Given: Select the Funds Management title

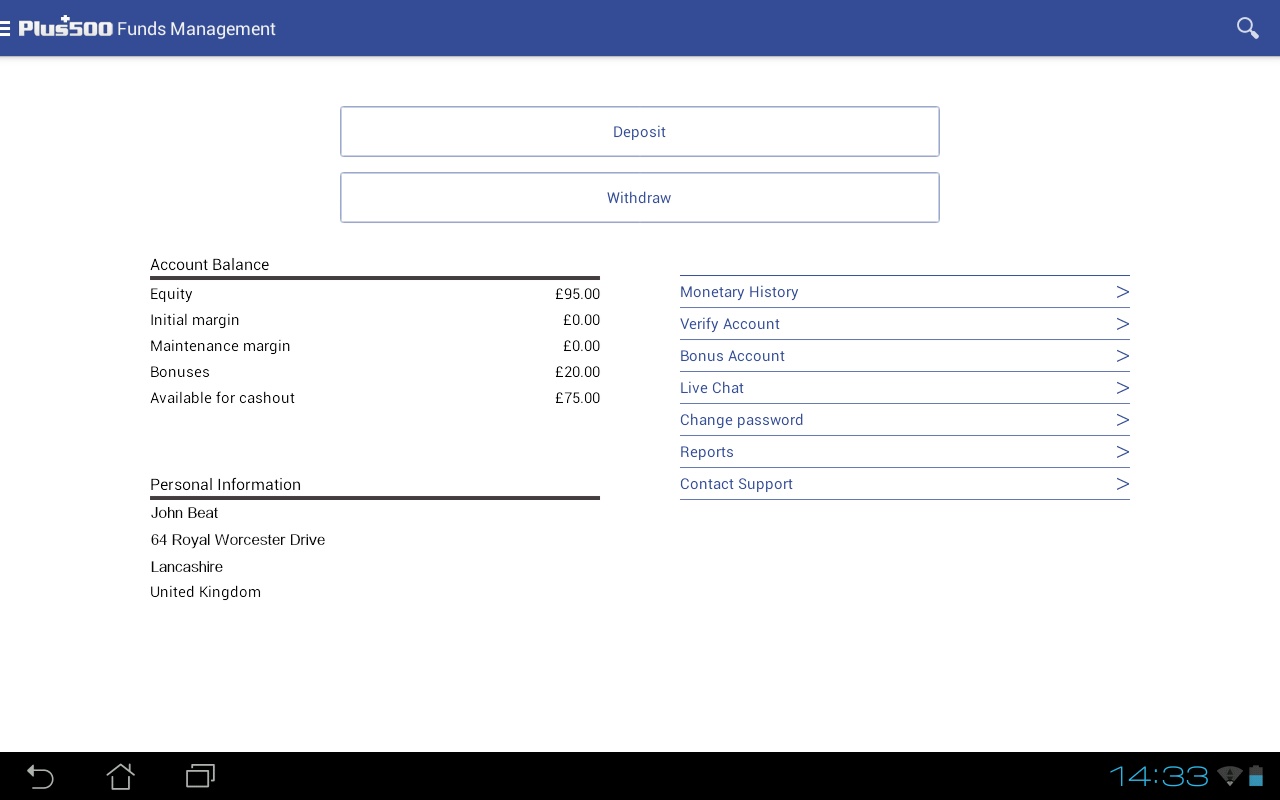Looking at the screenshot, I should coord(196,29).
